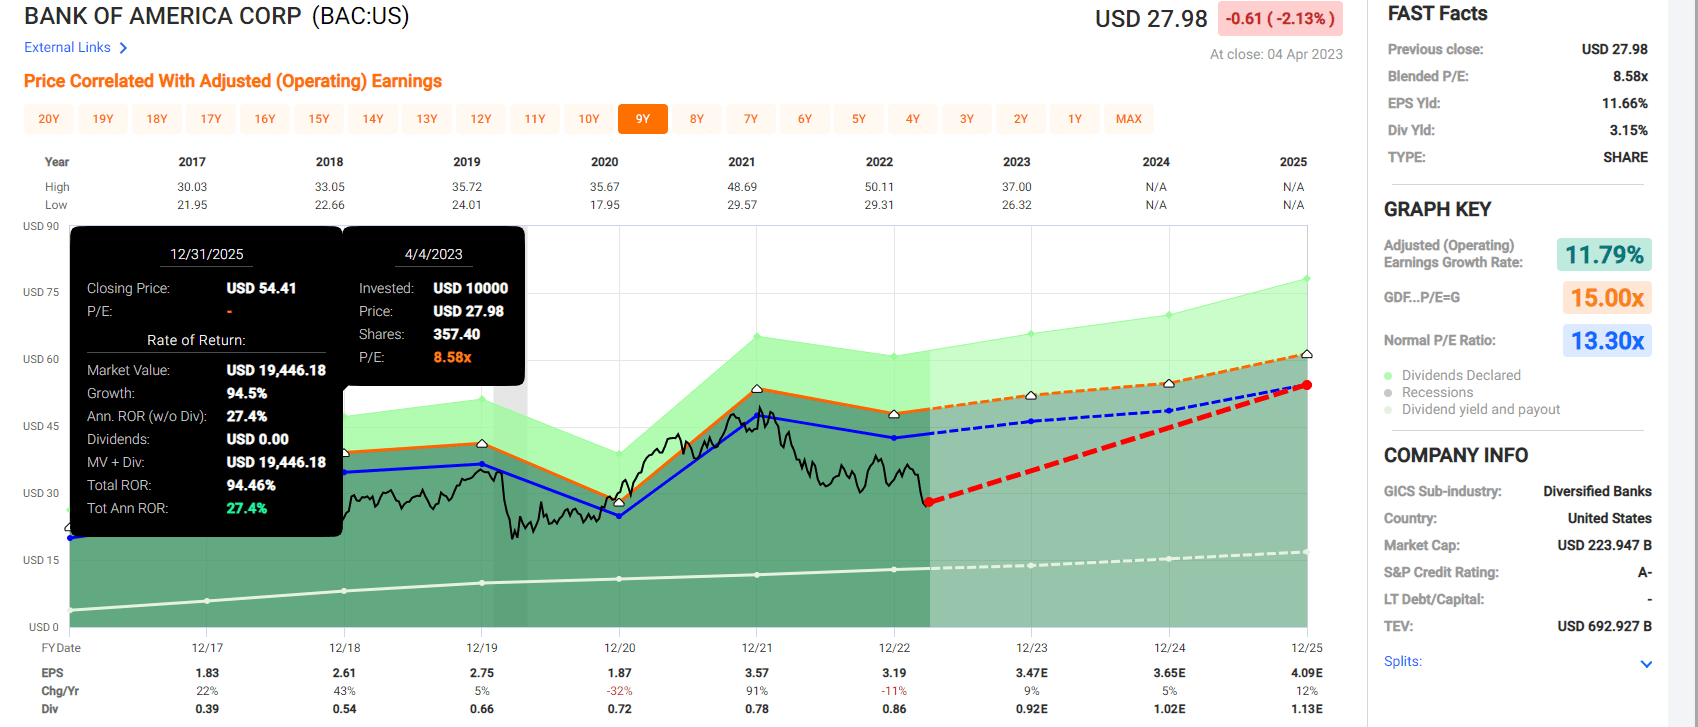Click the blue dot marker at 12/24
This screenshot has height=727, width=1698.
[x=1169, y=410]
